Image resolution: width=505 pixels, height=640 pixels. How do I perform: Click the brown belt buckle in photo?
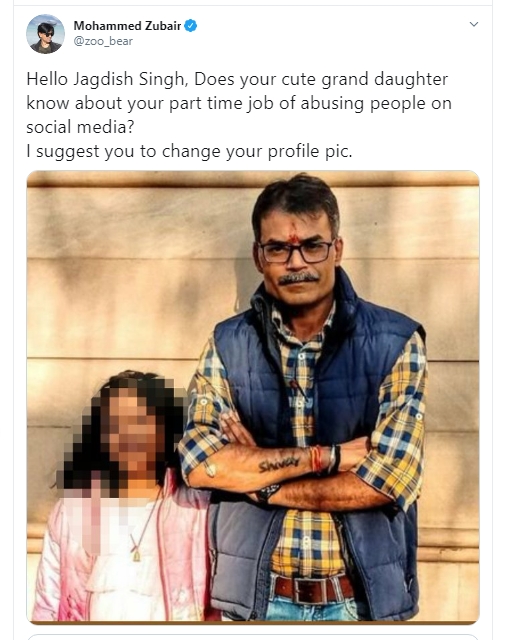pyautogui.click(x=309, y=591)
